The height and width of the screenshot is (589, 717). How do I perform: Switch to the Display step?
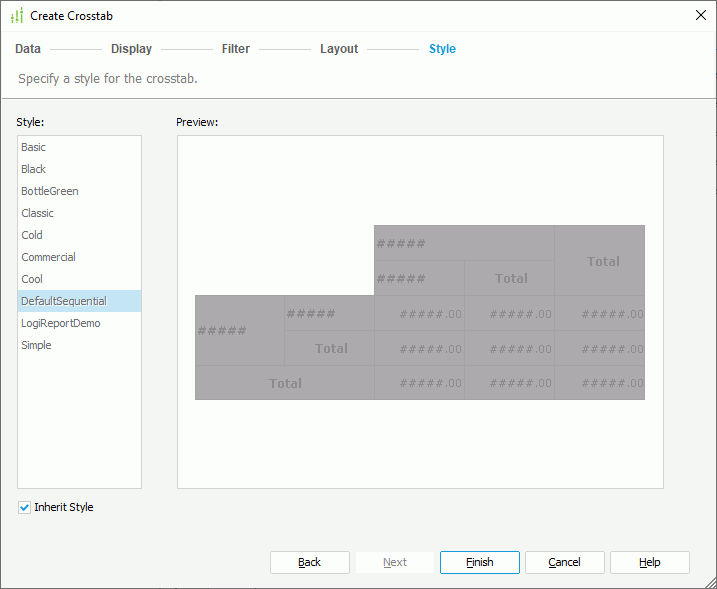131,49
